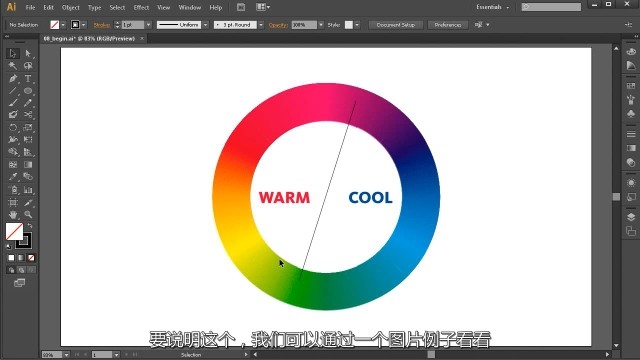Screen dimensions: 640x360
Task: Open the Essentials workspace switcher
Action: coord(493,7)
